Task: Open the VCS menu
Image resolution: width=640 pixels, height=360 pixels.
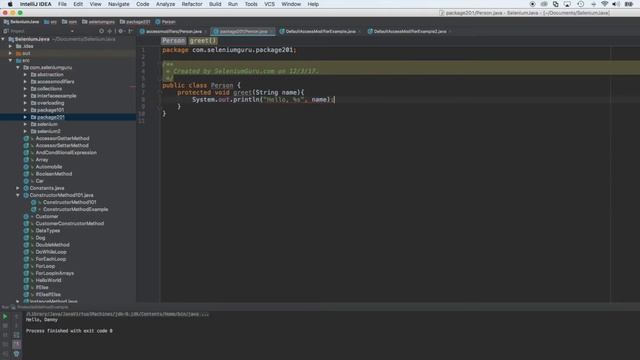Action: point(269,4)
